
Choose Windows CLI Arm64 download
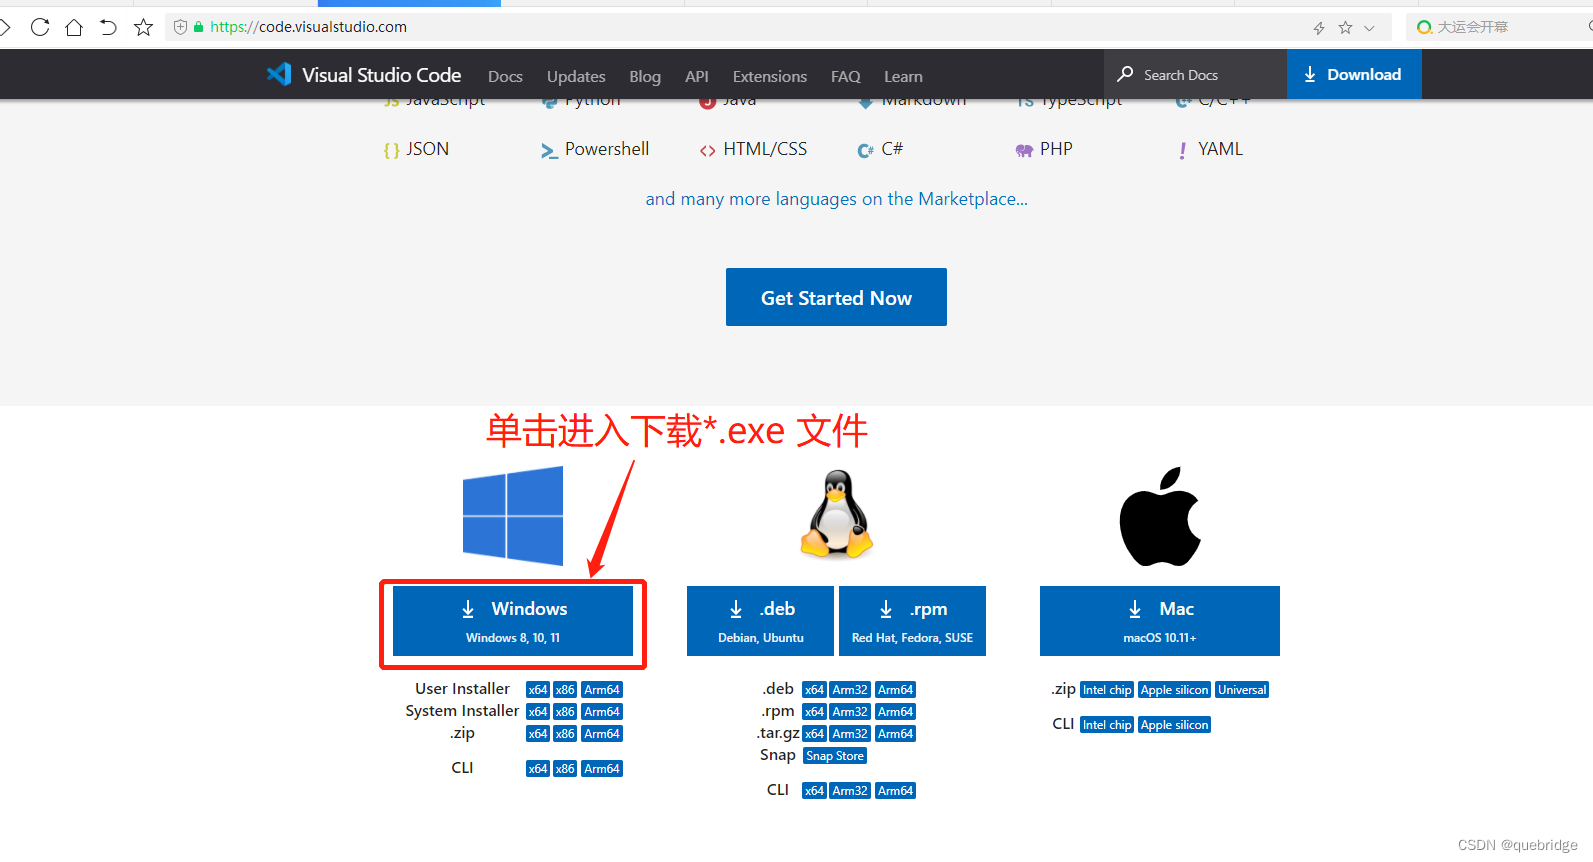(x=602, y=769)
